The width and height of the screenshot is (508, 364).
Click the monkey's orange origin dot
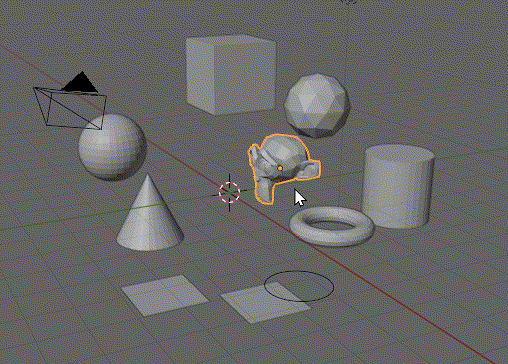click(x=280, y=168)
